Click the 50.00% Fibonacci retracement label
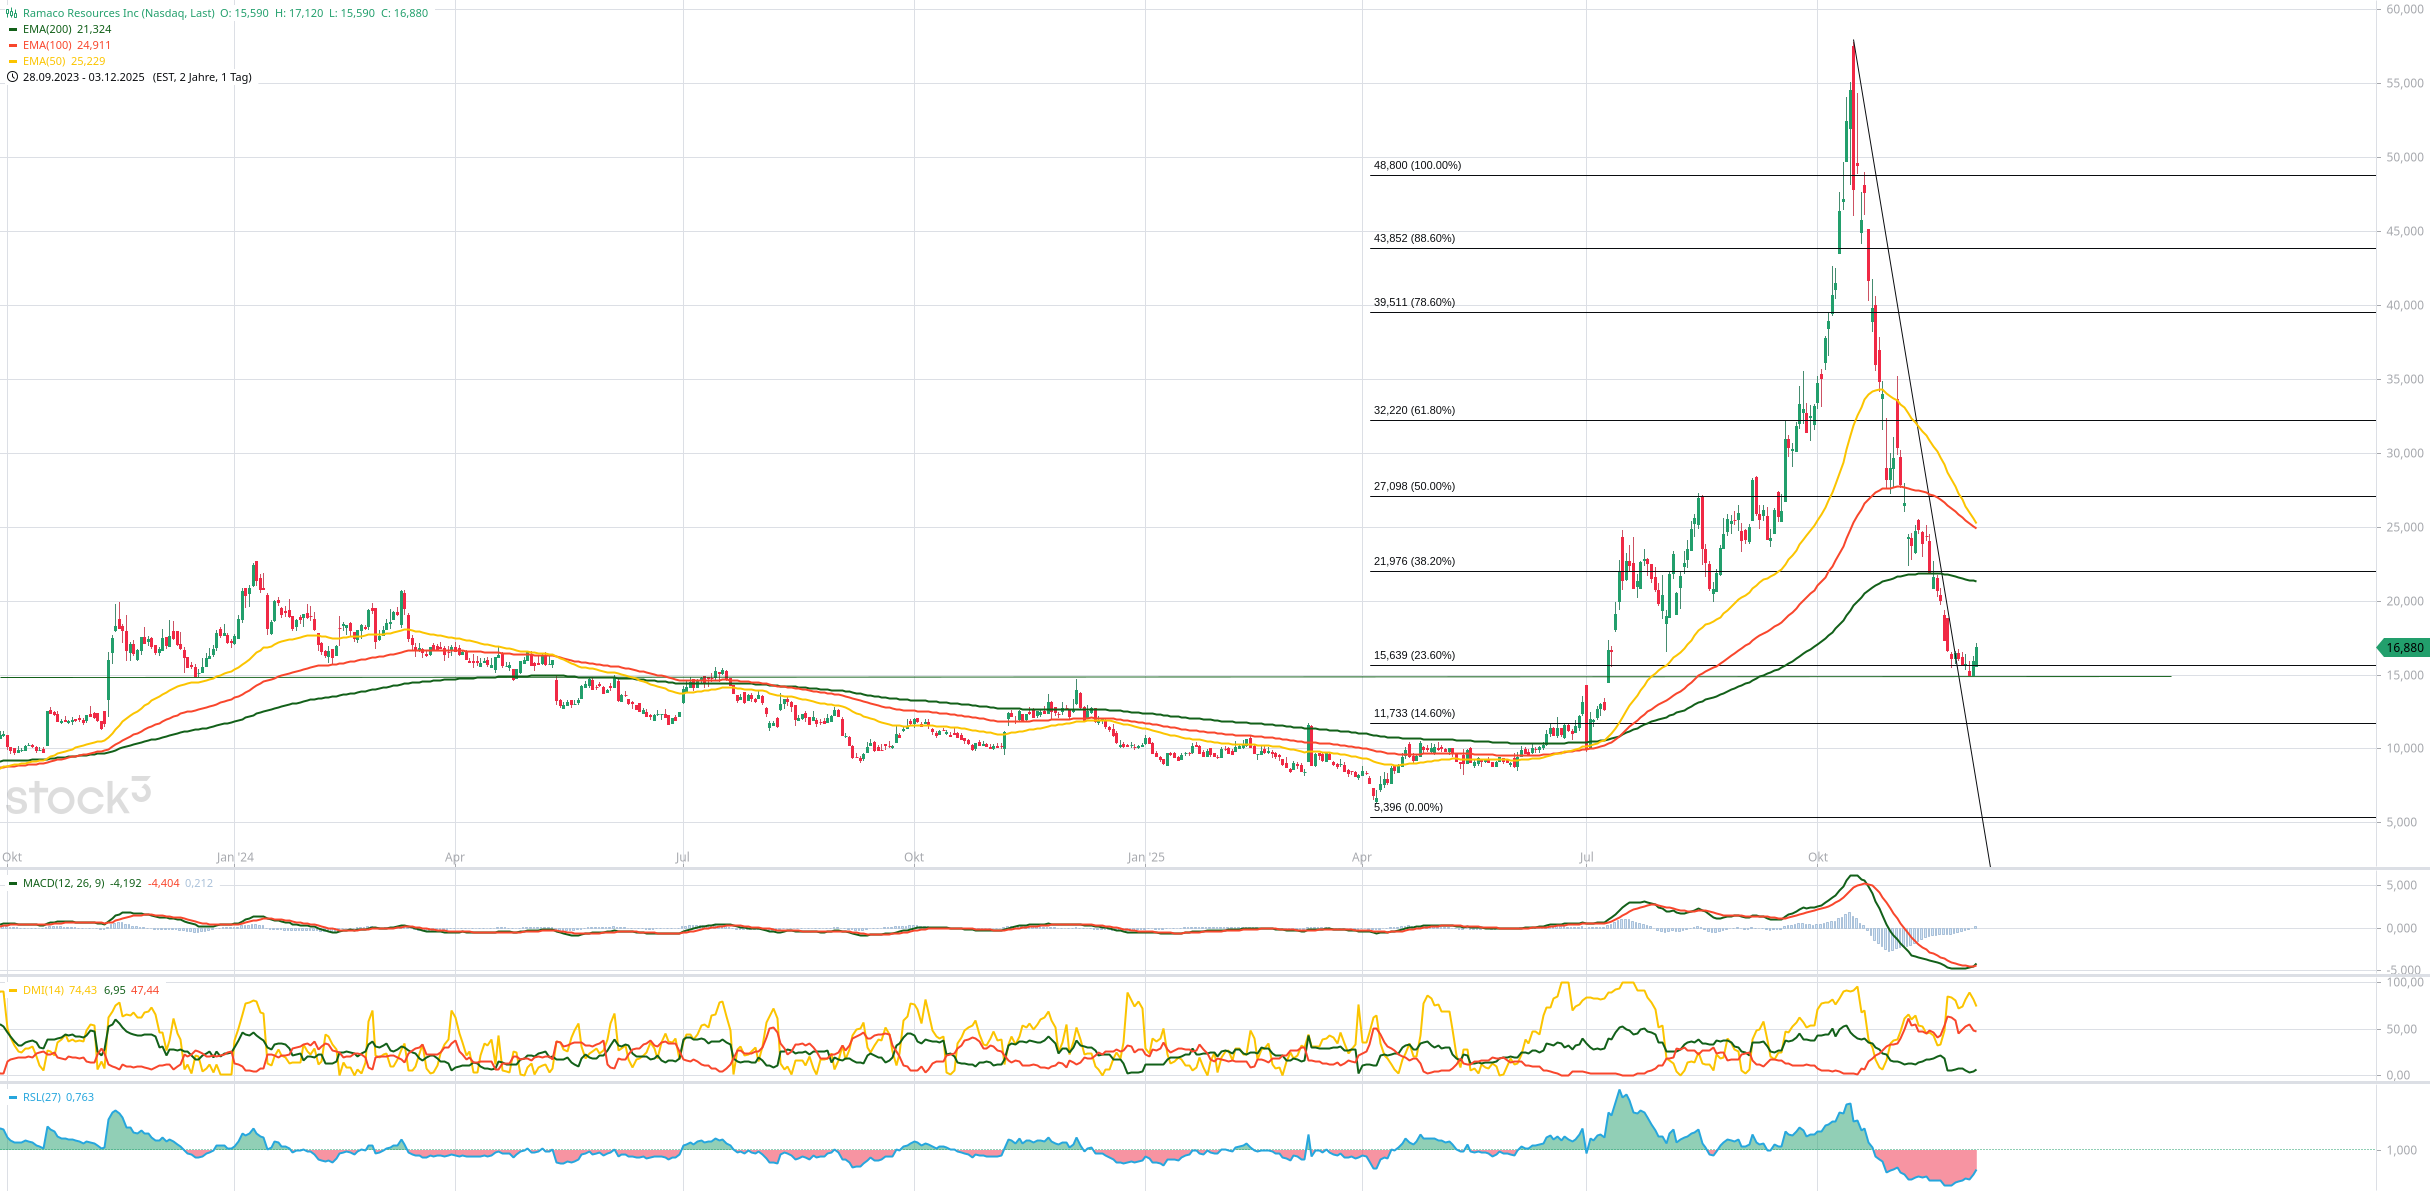Screen dimensions: 2430x1191 point(1414,486)
